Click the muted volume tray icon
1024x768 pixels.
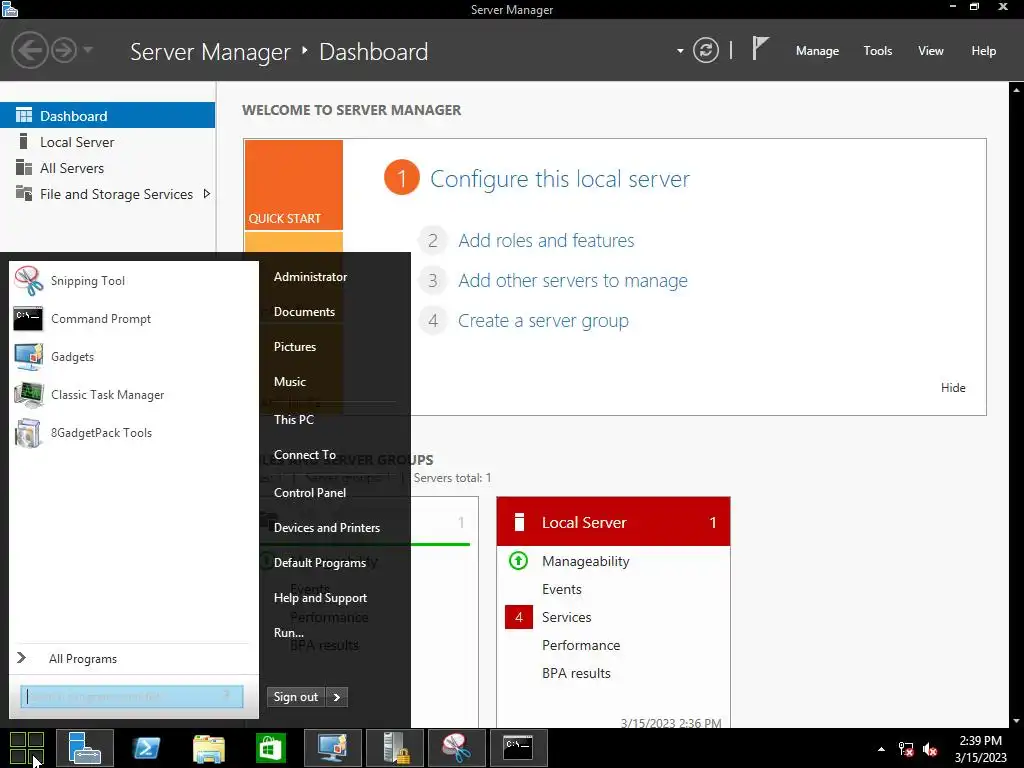pyautogui.click(x=930, y=749)
